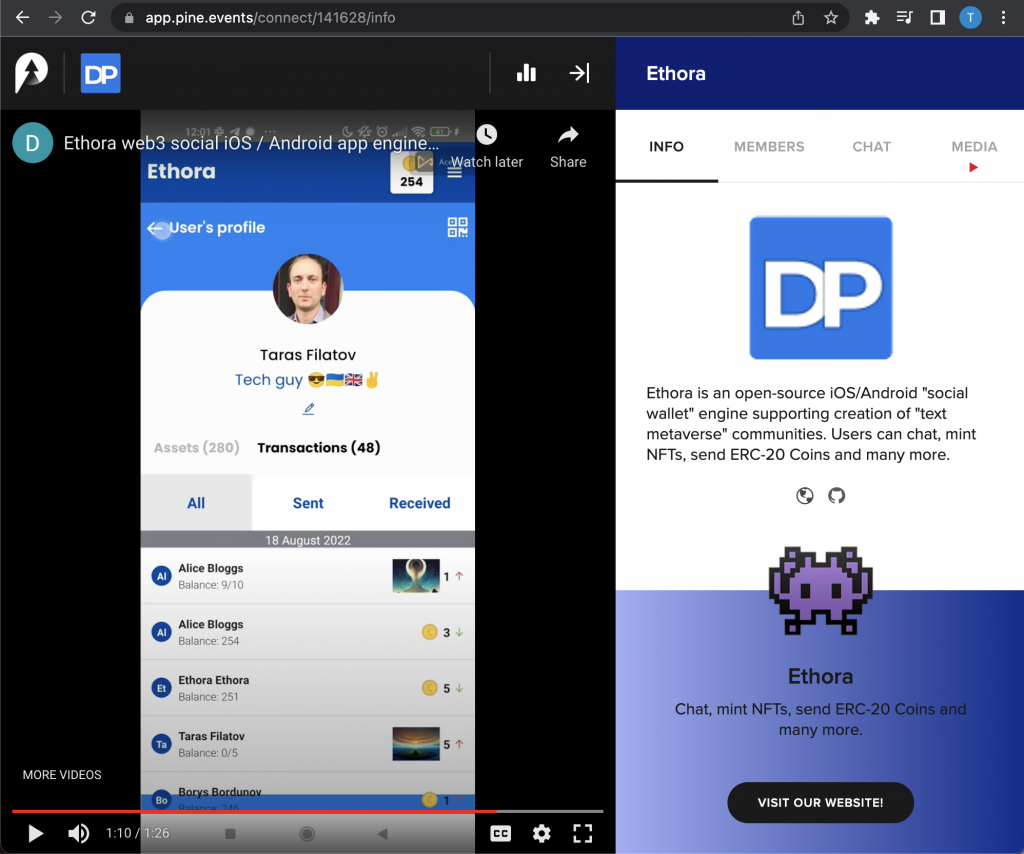Open the bar chart stats icon
The width and height of the screenshot is (1024, 854).
[x=526, y=73]
